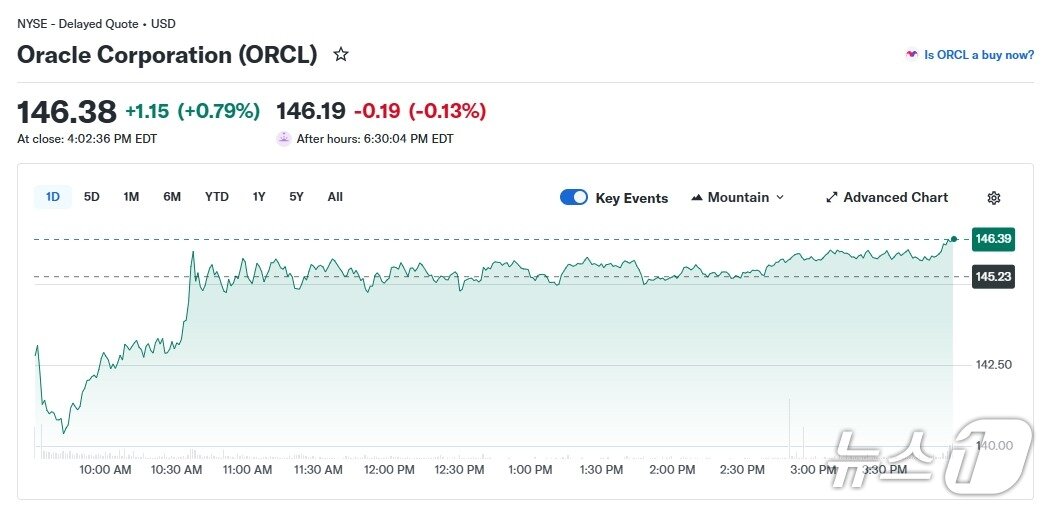The height and width of the screenshot is (510, 1048).
Task: Open the Advanced Chart view
Action: tap(895, 198)
